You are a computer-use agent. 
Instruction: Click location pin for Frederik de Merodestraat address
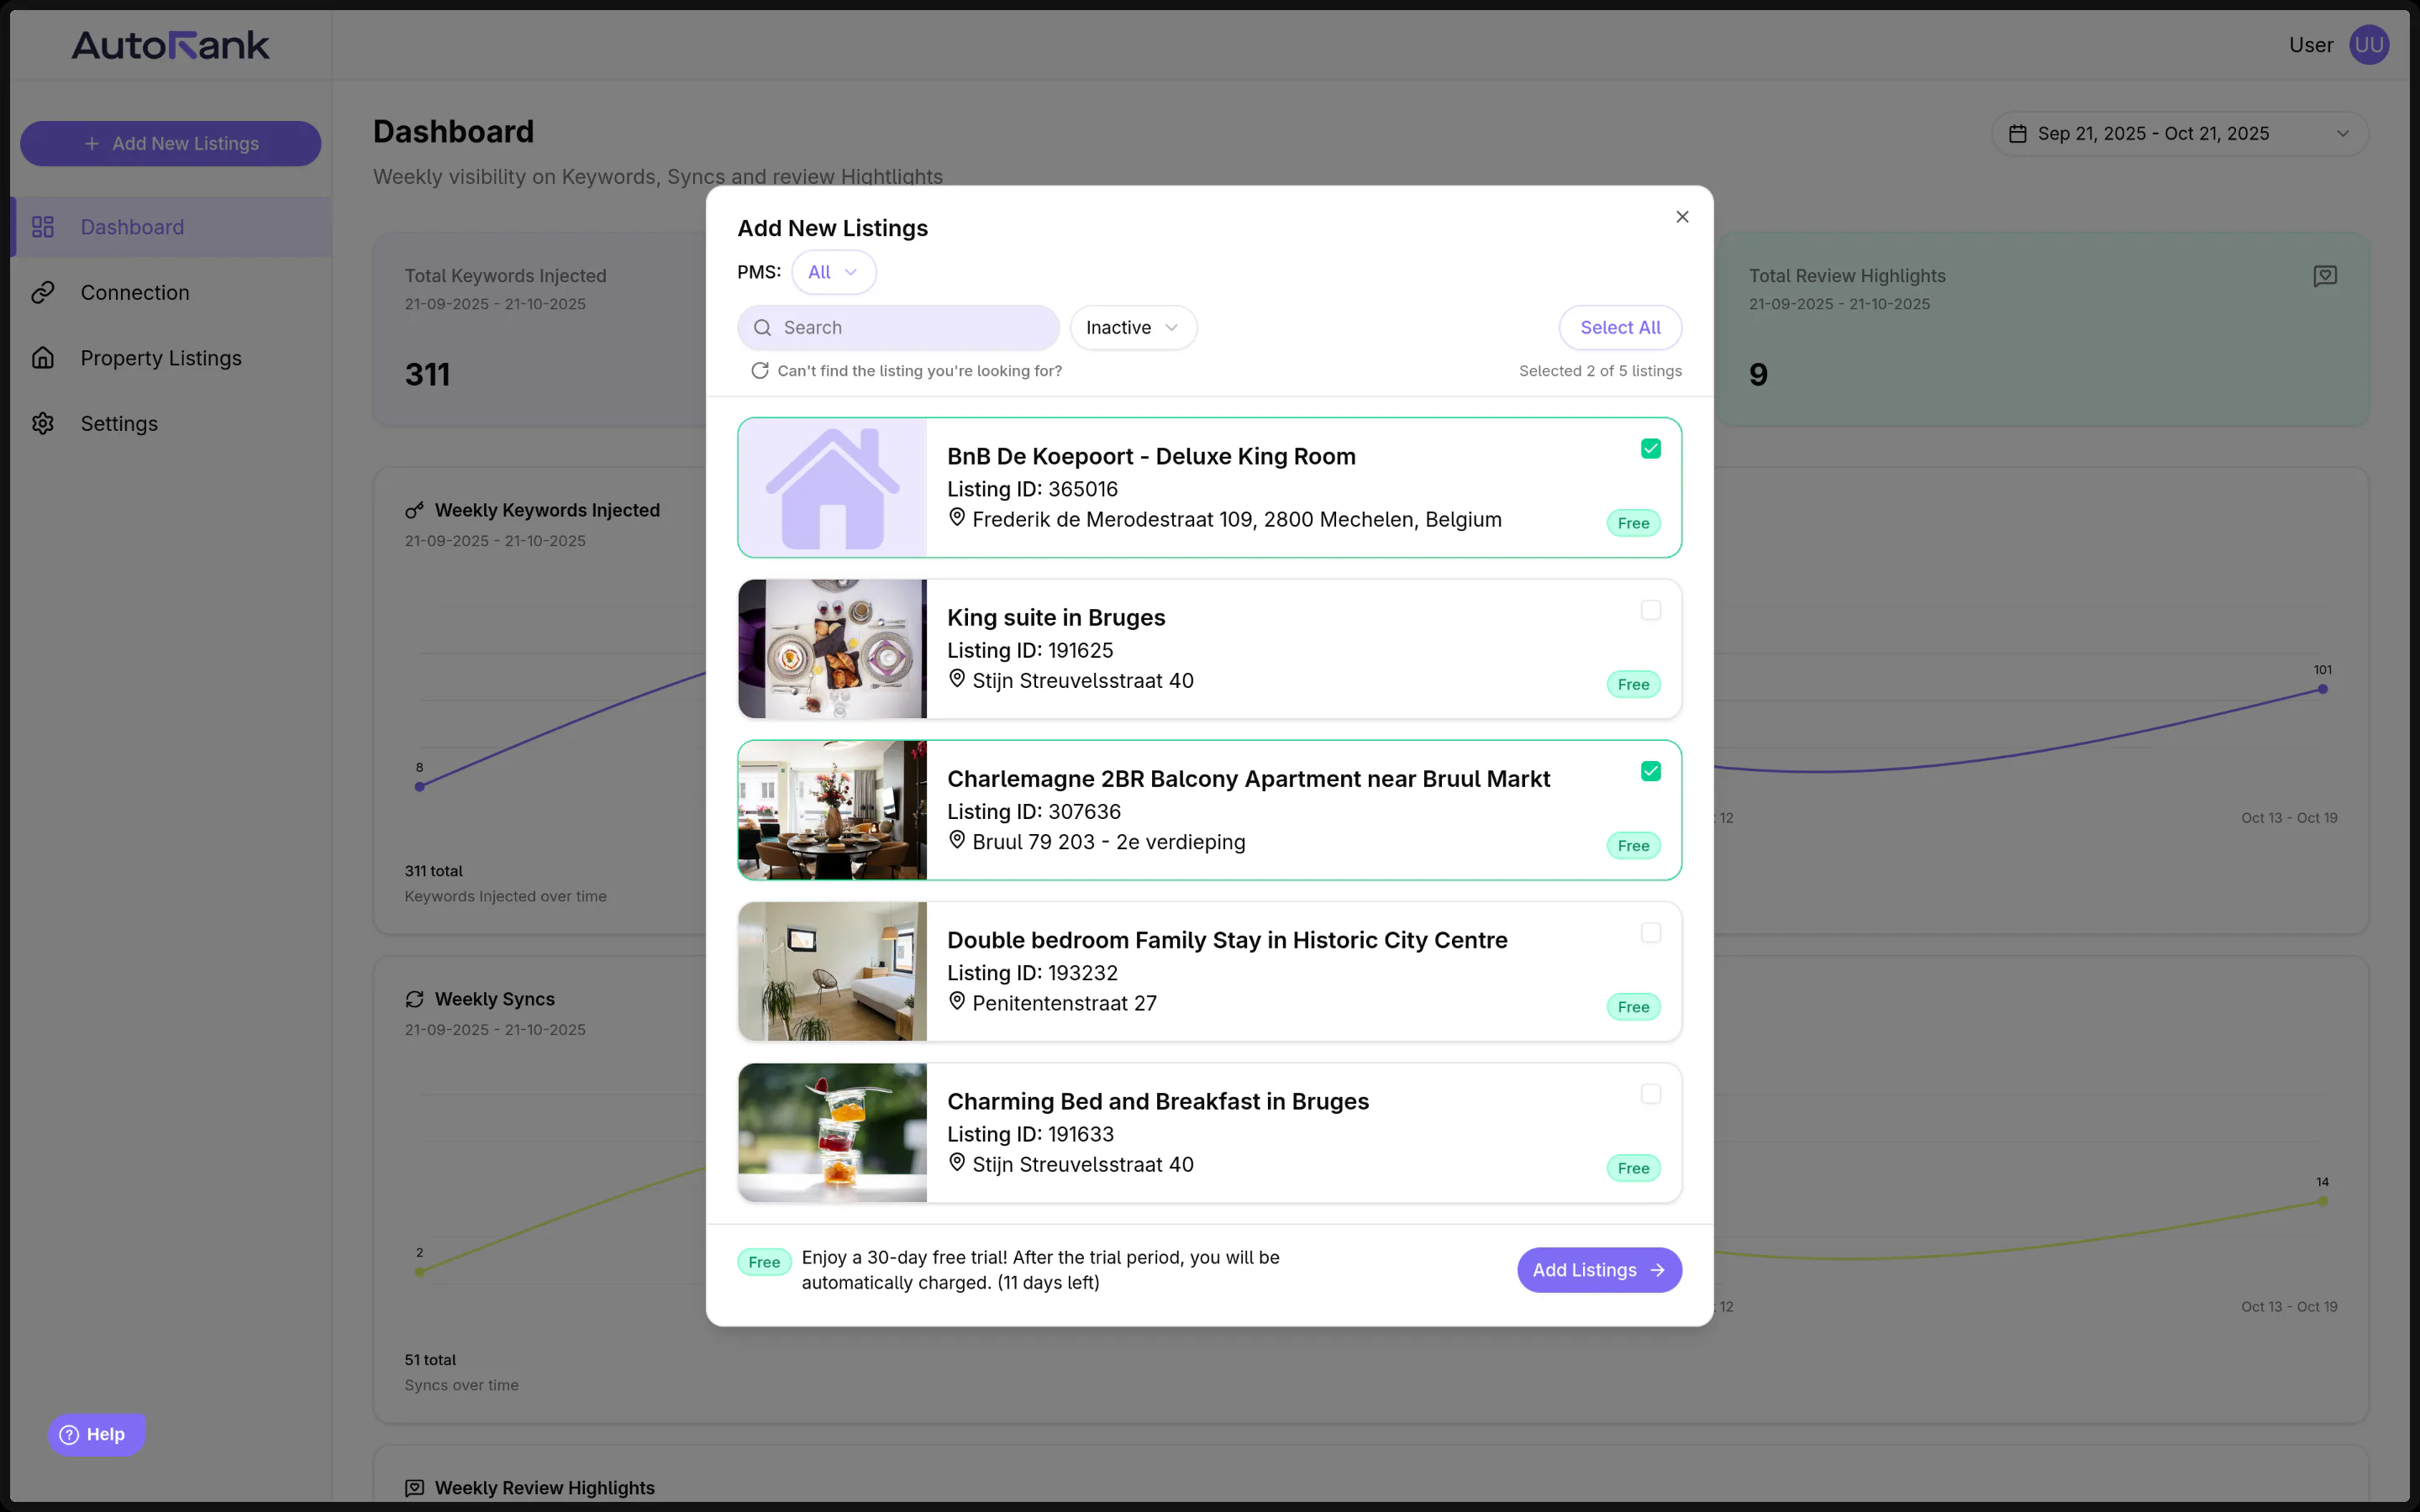[x=957, y=518]
